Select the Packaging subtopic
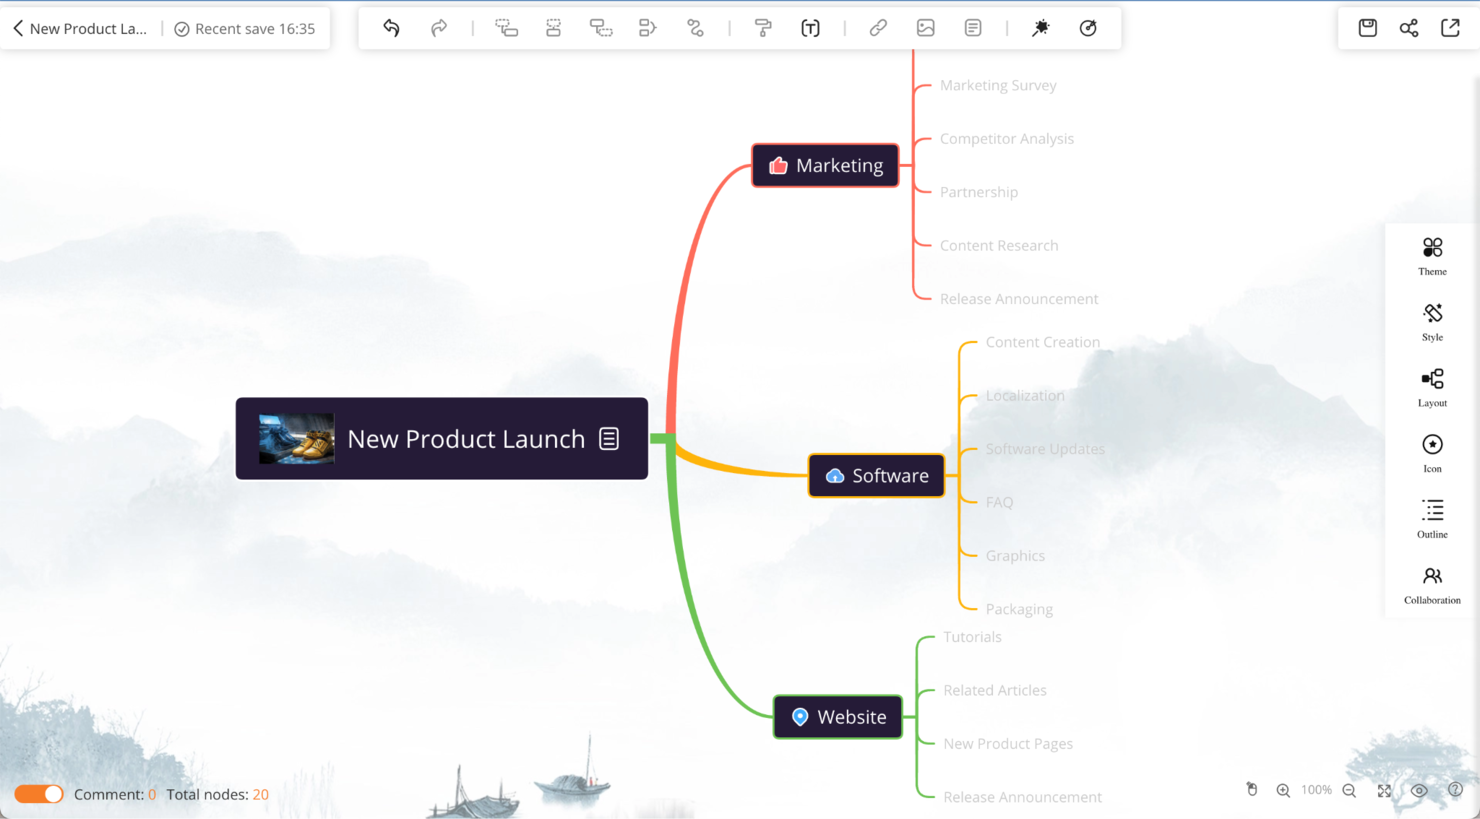This screenshot has height=819, width=1480. [x=1019, y=609]
